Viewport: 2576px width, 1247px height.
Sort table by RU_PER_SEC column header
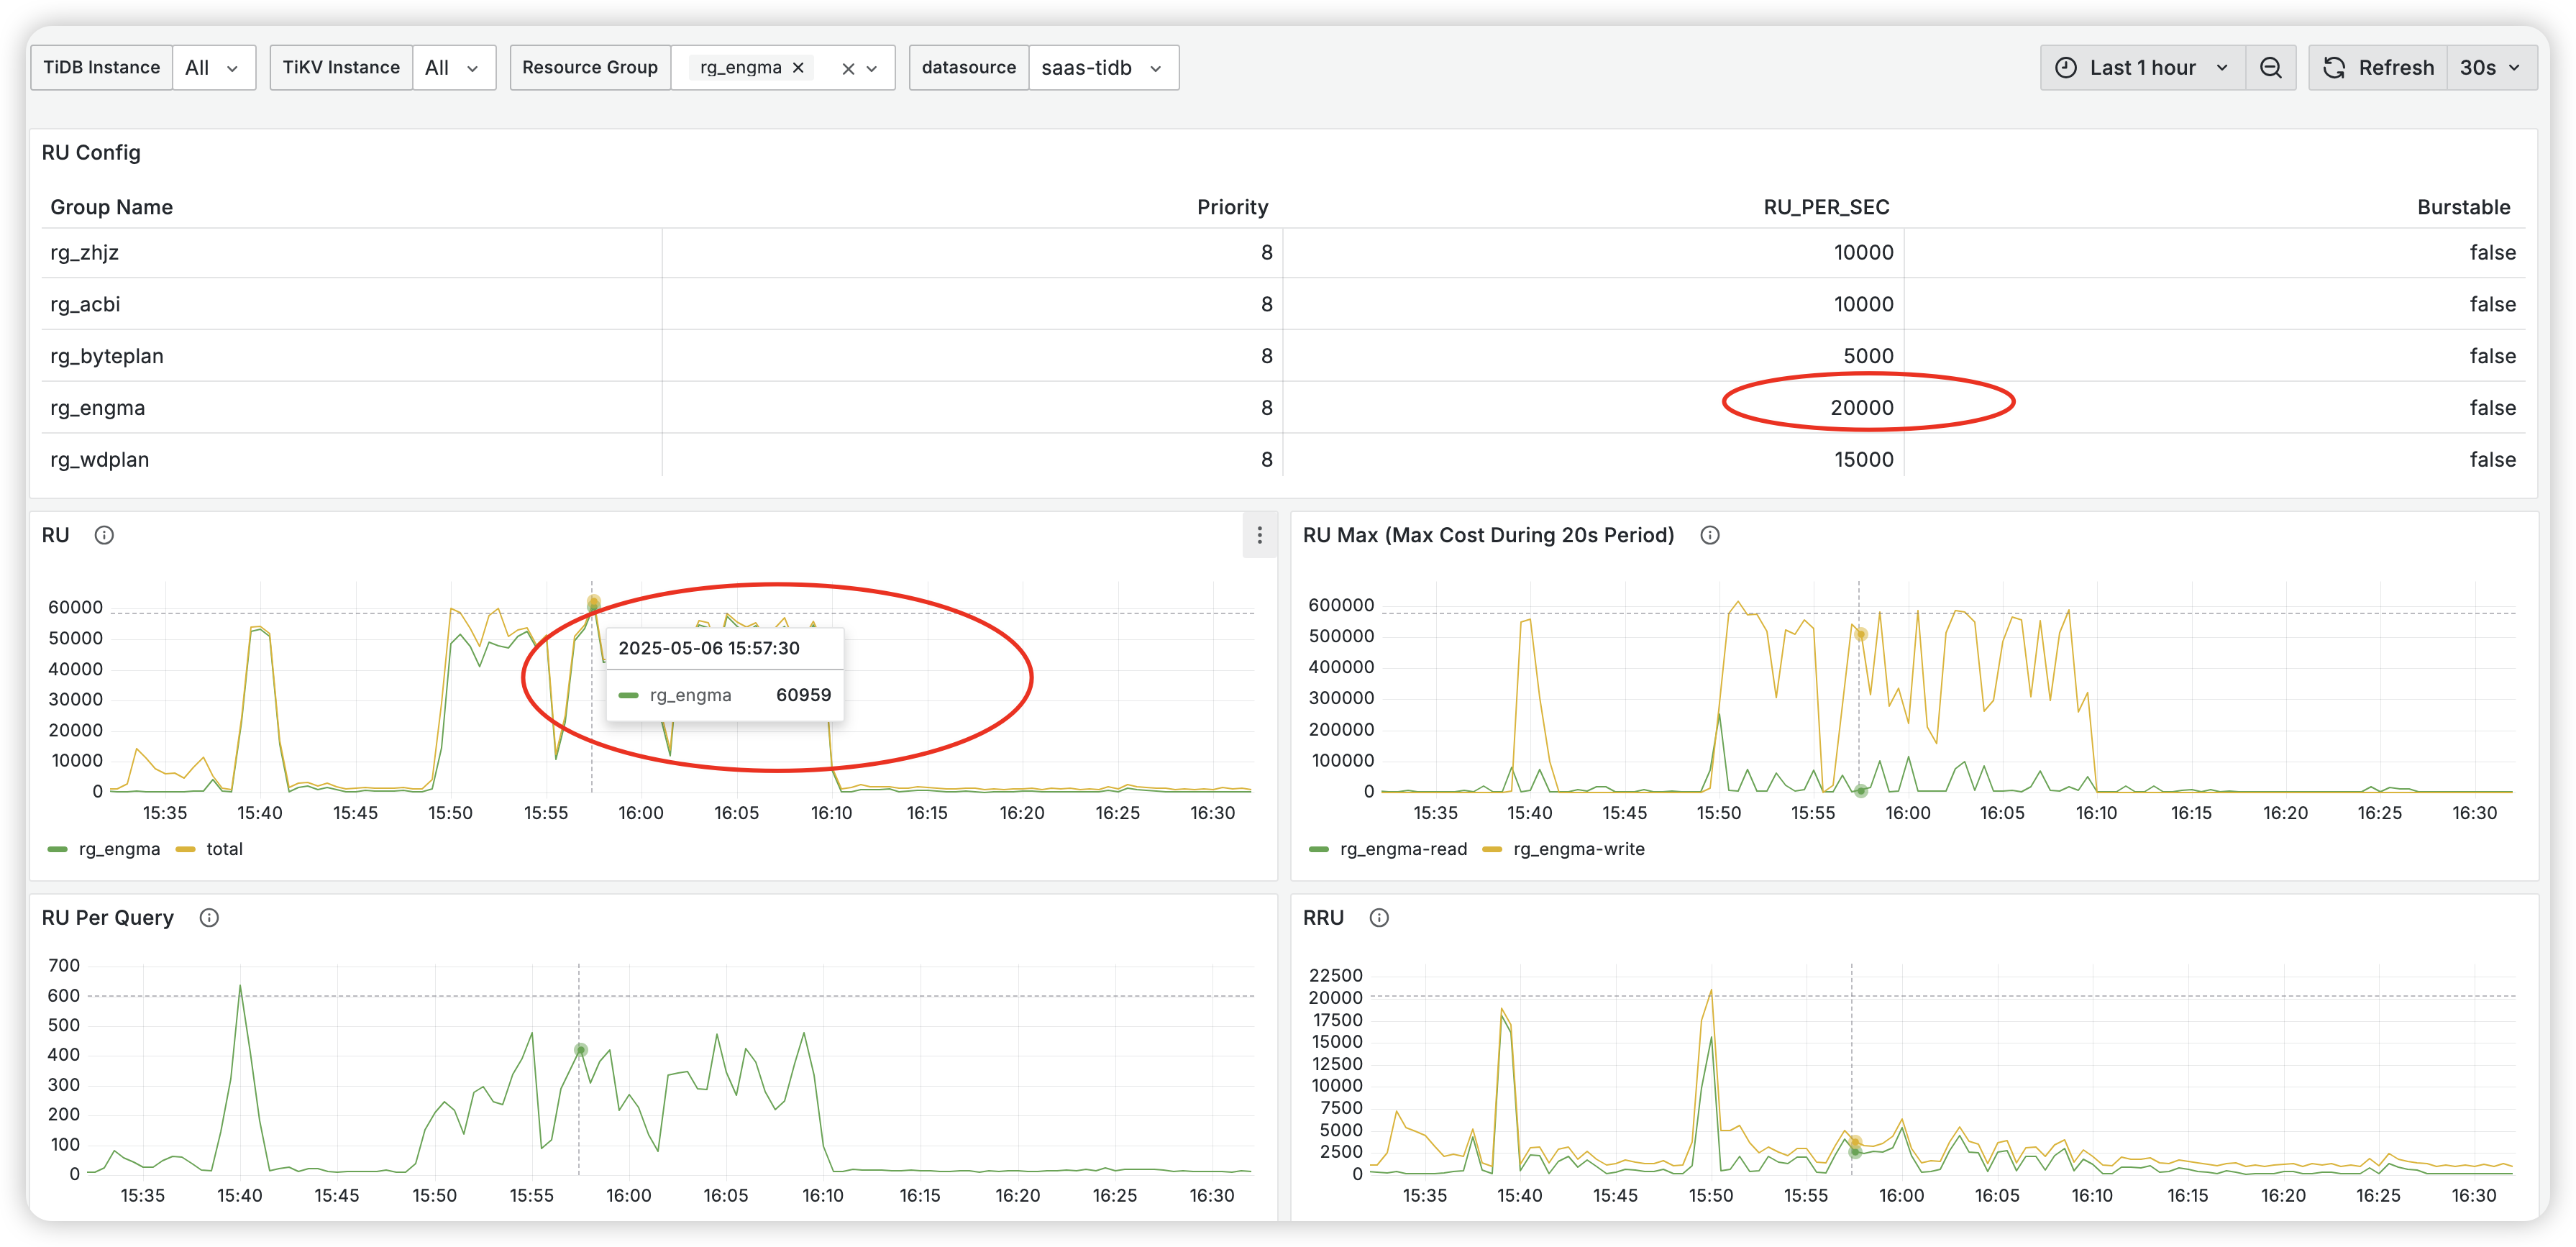(1825, 207)
